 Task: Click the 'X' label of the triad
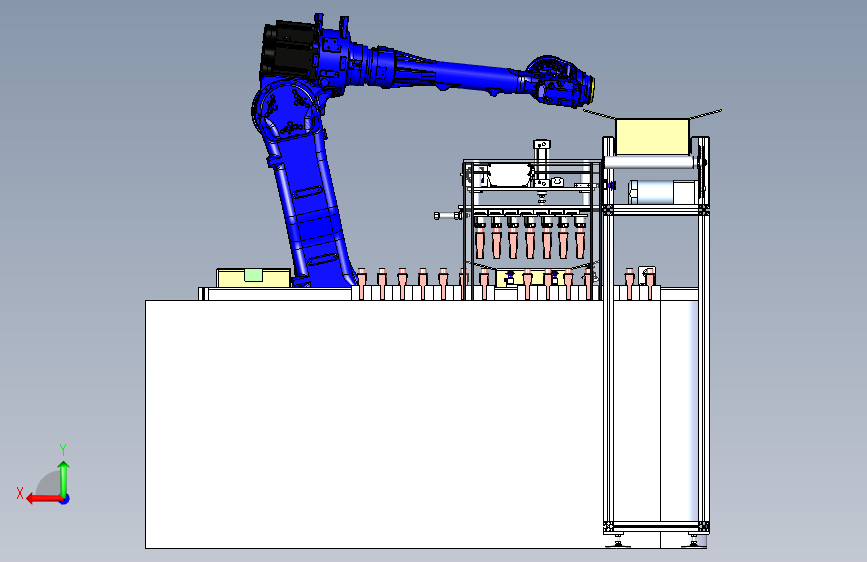point(20,493)
